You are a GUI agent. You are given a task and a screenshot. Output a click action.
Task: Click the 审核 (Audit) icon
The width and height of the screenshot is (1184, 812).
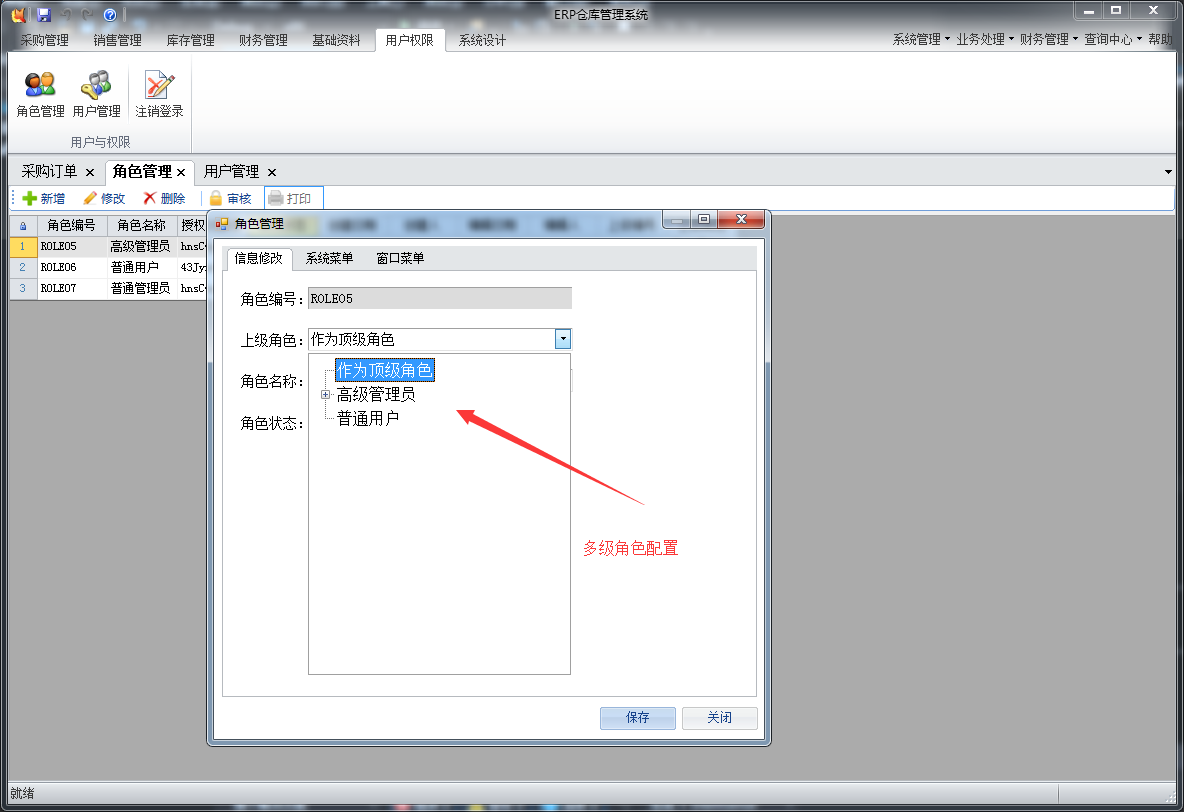(231, 197)
